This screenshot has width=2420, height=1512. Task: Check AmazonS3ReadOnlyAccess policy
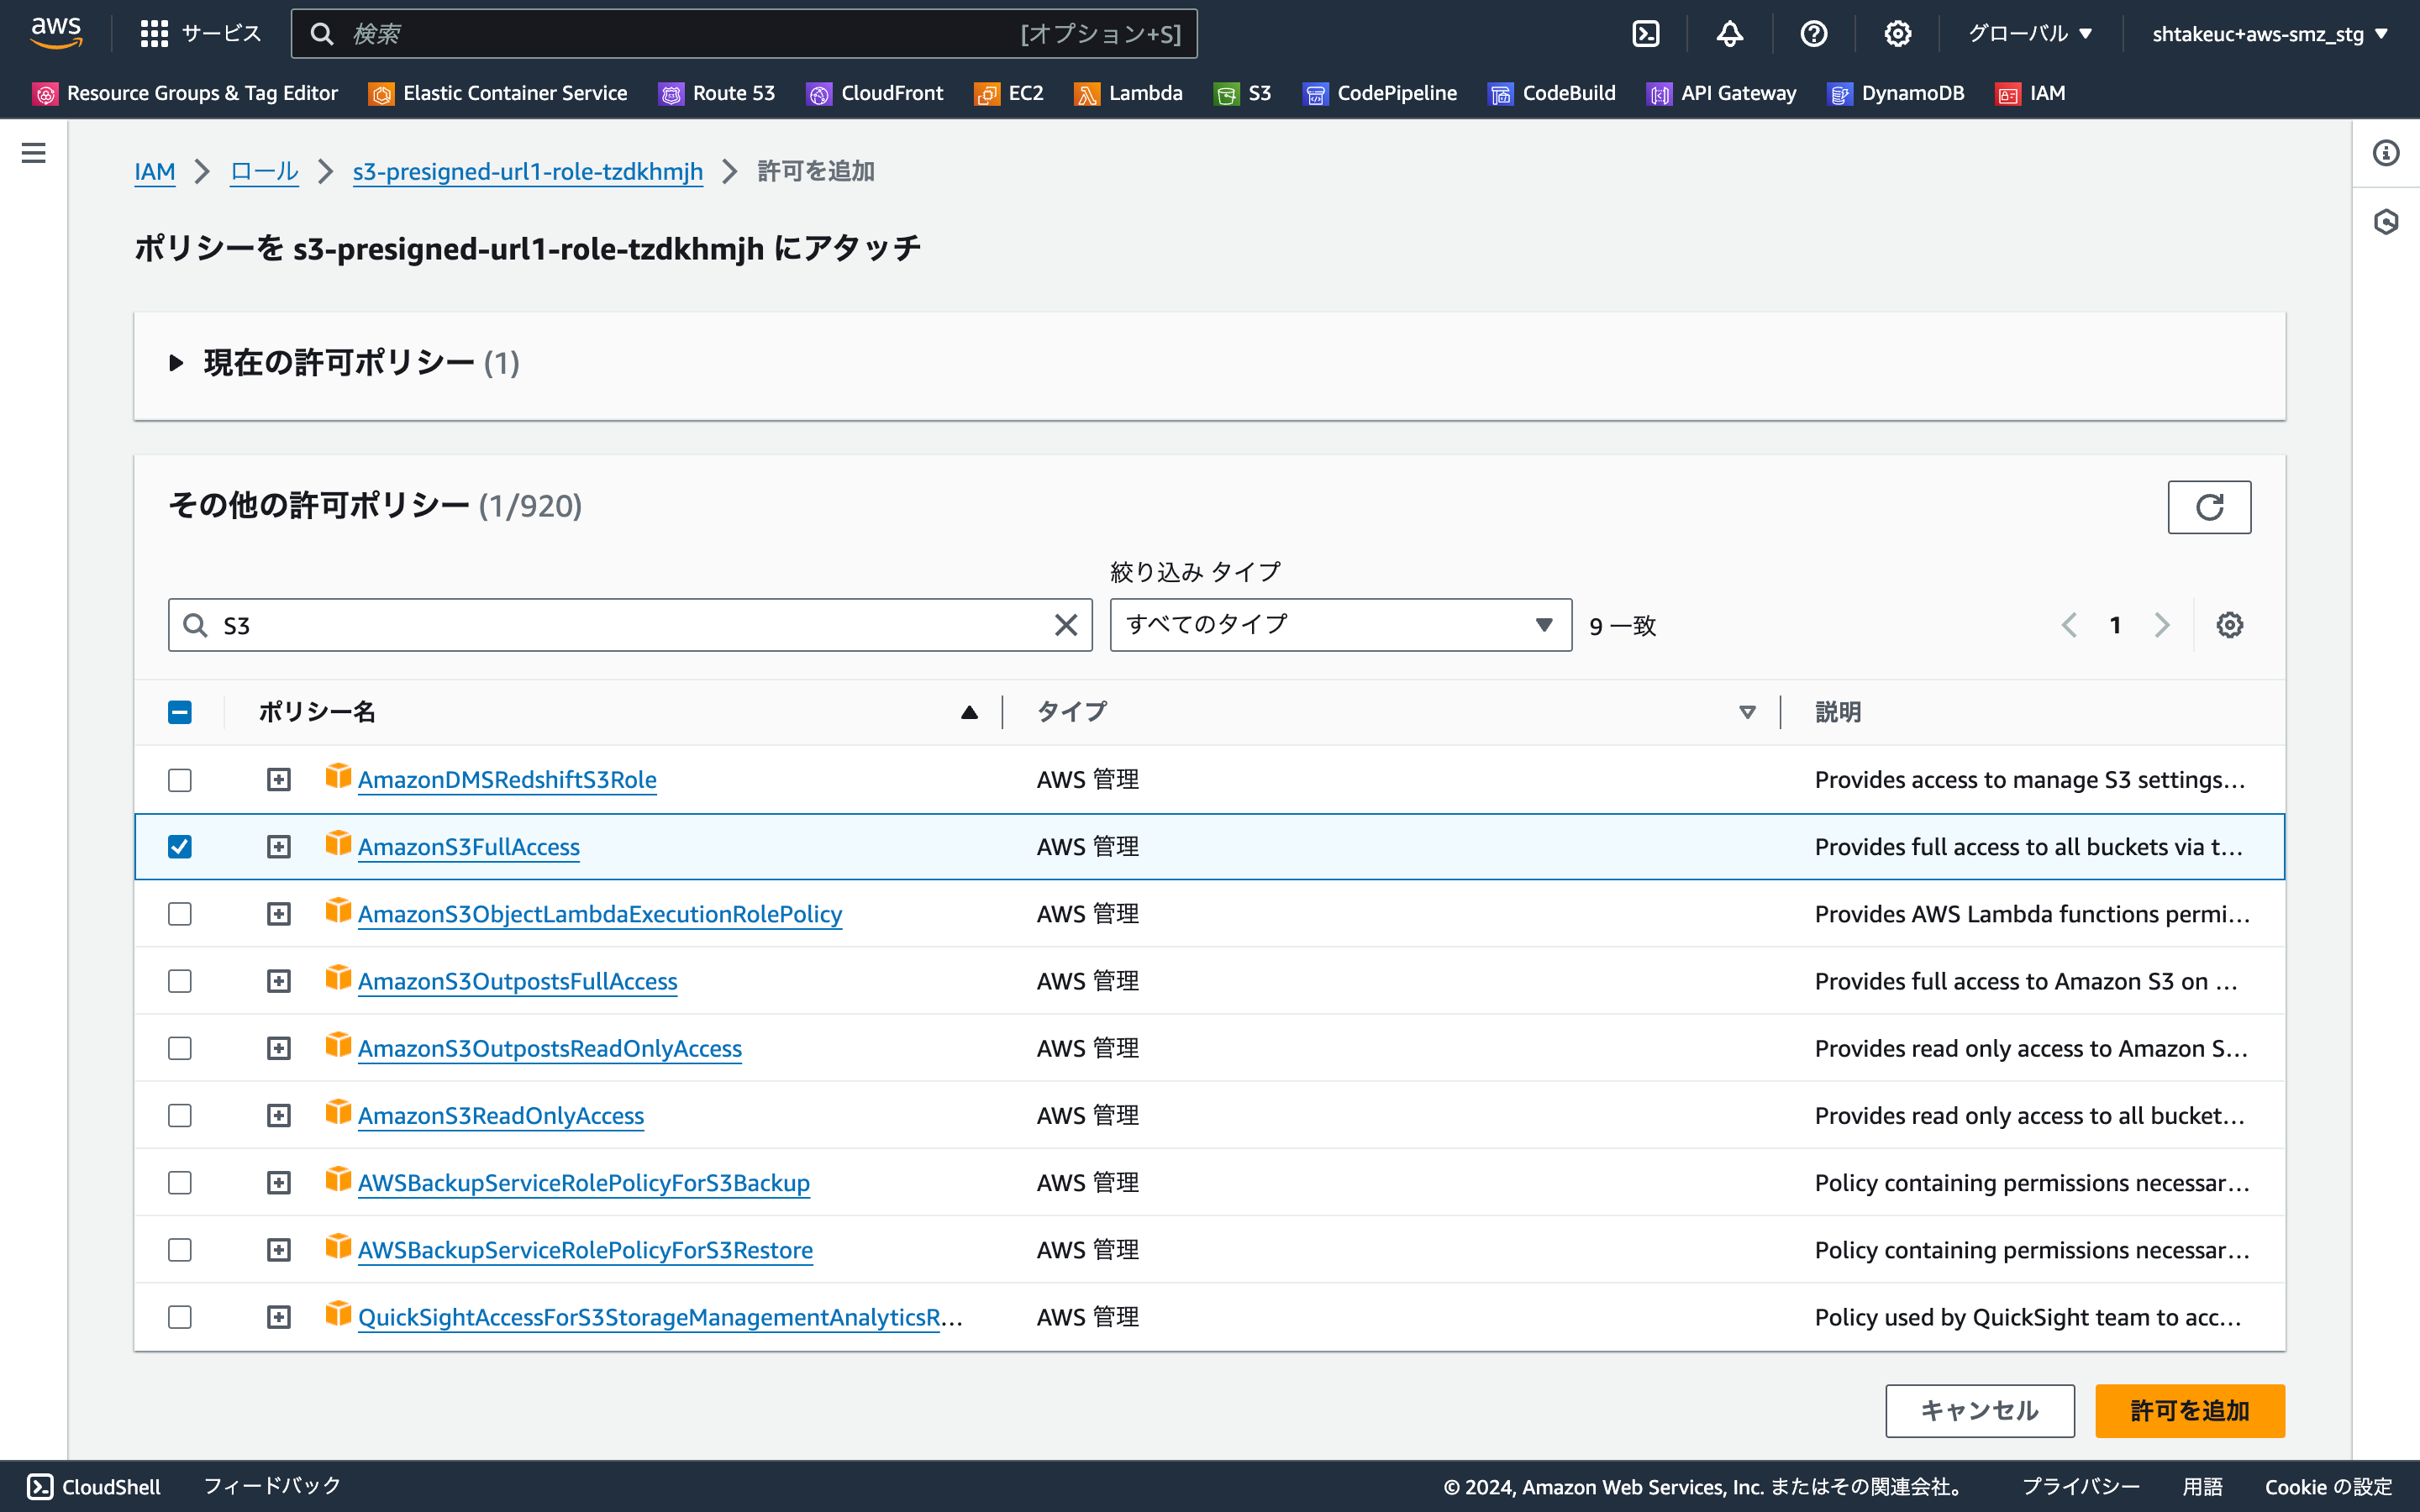[x=180, y=1115]
